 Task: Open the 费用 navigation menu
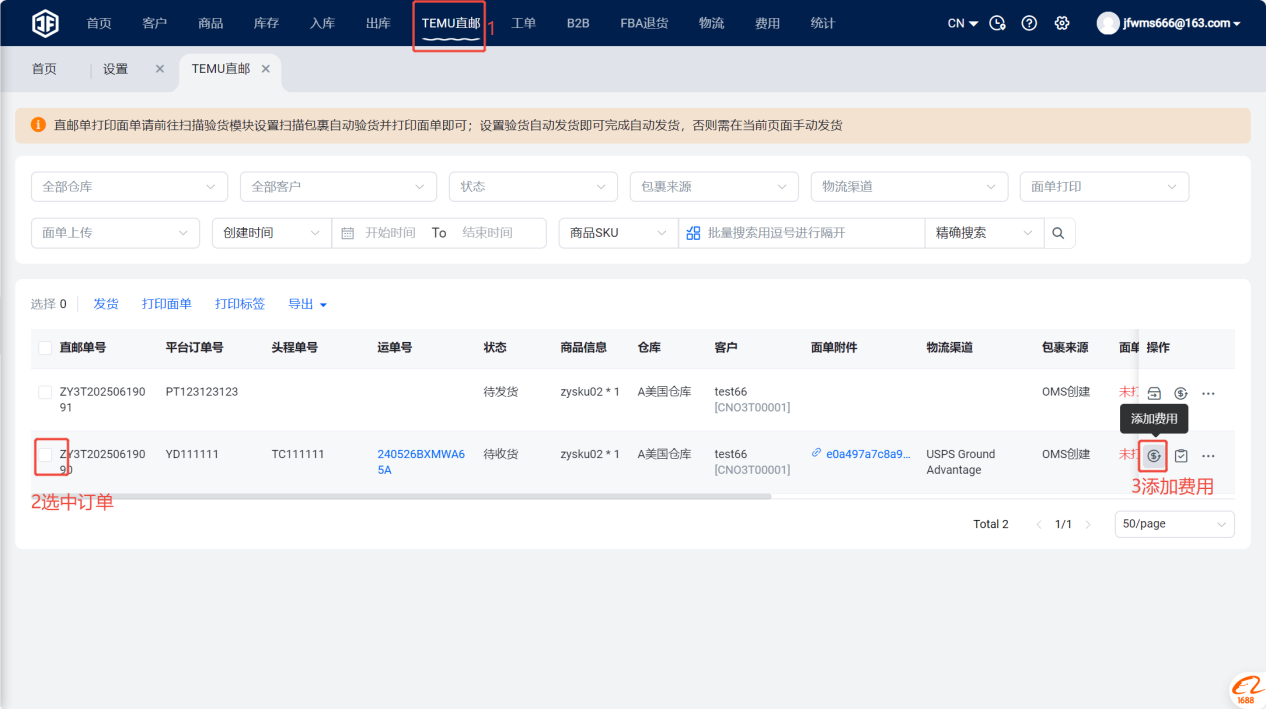click(767, 23)
